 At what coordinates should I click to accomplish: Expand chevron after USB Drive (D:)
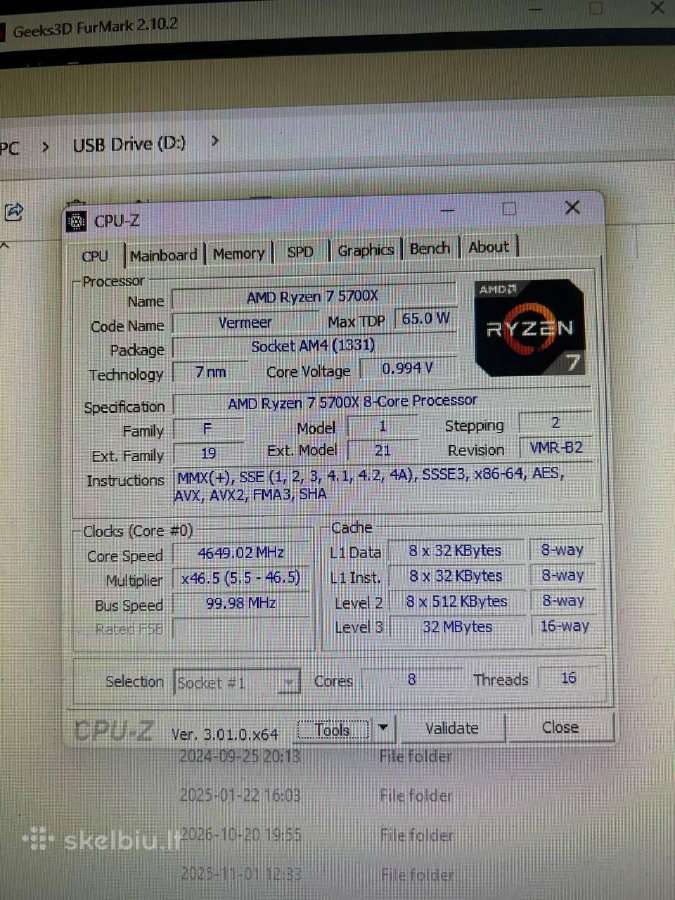coord(215,140)
